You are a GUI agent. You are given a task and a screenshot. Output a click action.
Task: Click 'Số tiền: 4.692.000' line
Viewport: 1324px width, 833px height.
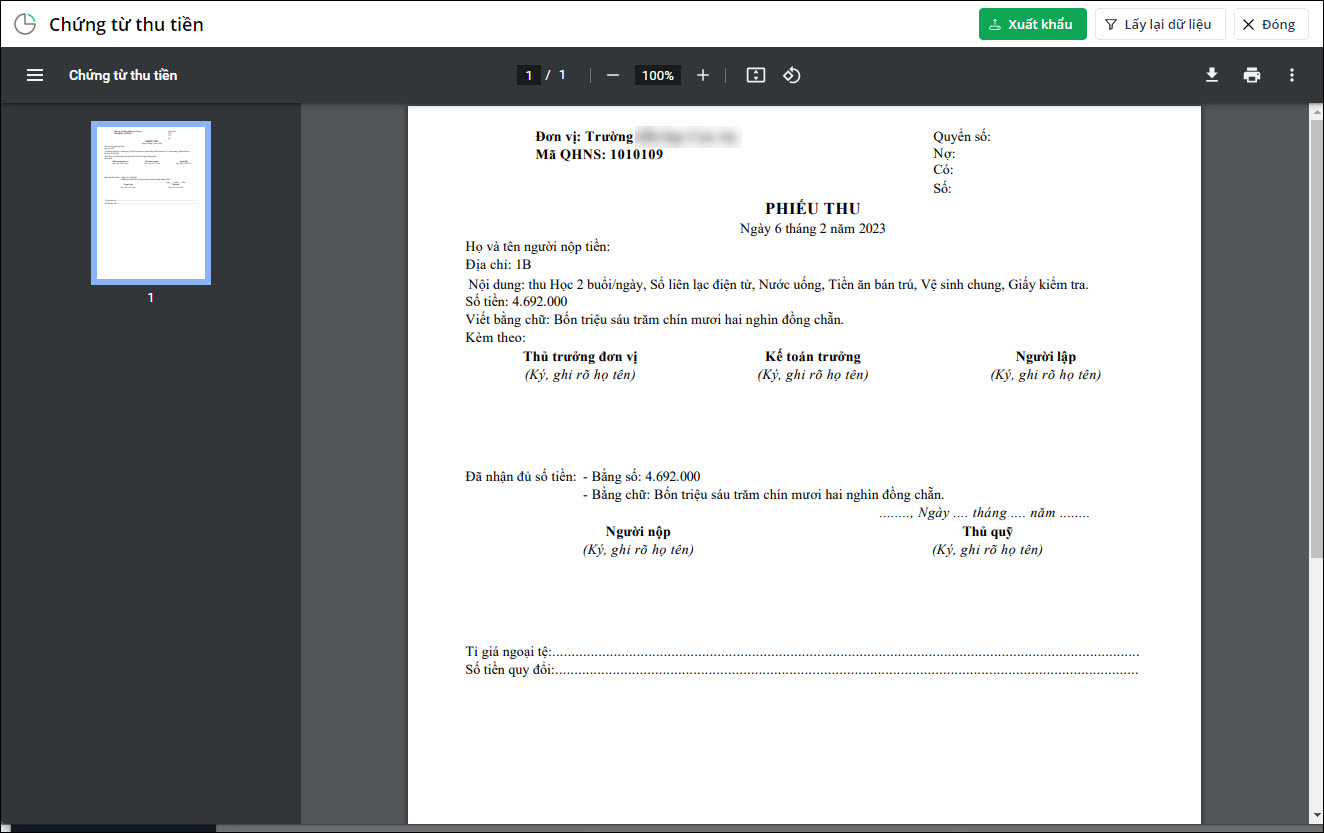coord(516,302)
